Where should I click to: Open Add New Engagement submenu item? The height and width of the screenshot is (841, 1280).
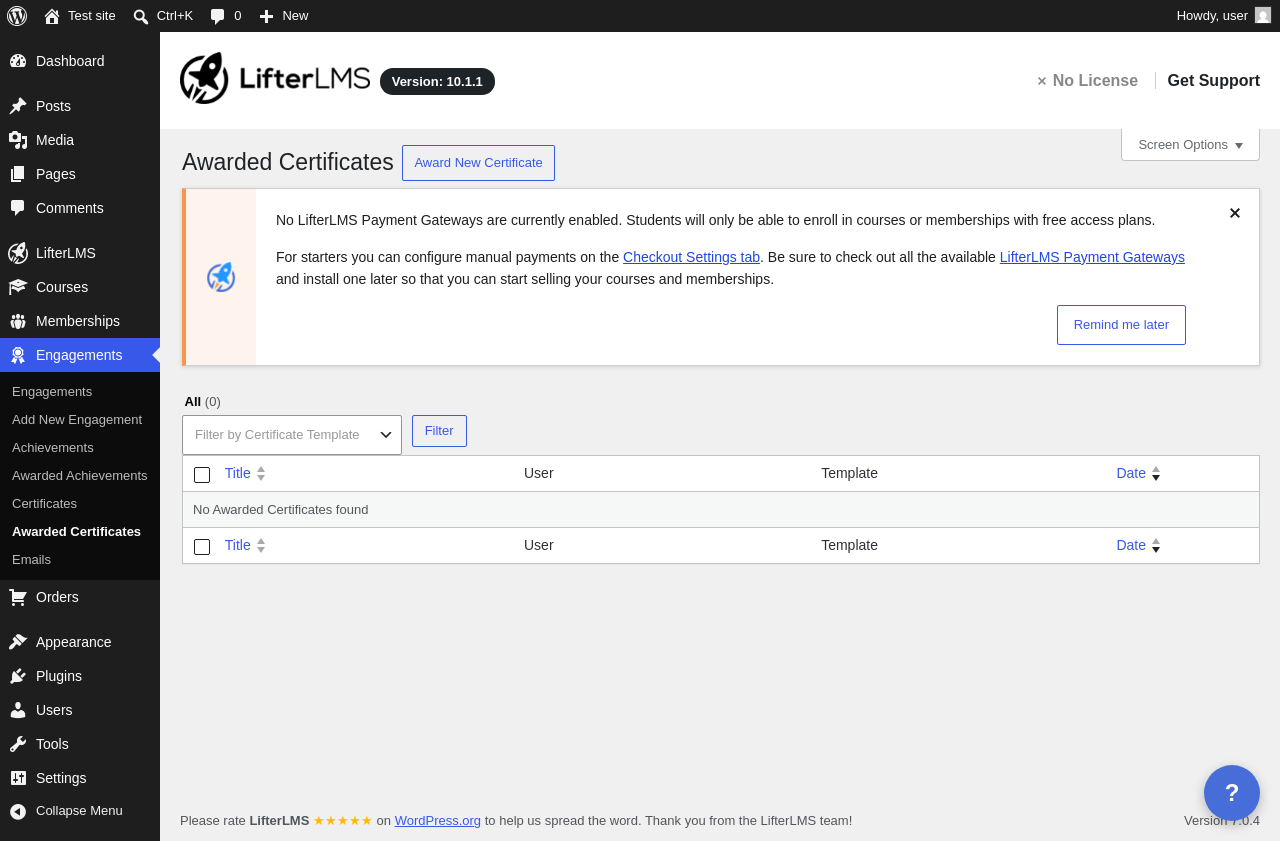pos(77,420)
